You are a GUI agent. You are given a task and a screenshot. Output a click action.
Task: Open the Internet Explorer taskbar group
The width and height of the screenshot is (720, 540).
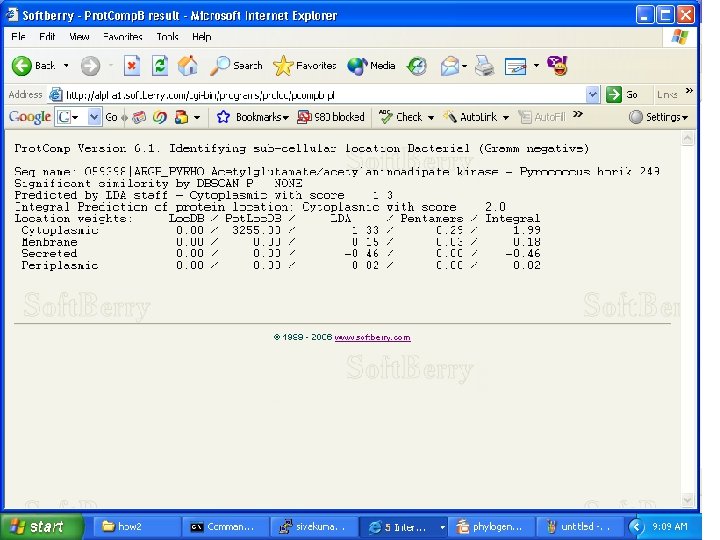402,526
